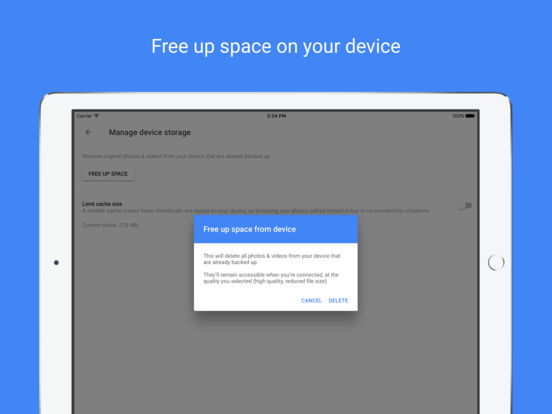The image size is (552, 414).
Task: Click the iPad front camera dot
Action: [56, 263]
